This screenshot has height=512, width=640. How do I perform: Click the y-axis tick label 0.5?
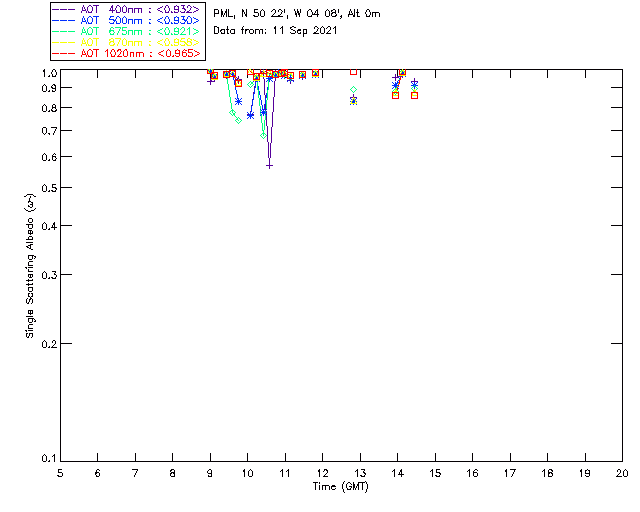(49, 188)
